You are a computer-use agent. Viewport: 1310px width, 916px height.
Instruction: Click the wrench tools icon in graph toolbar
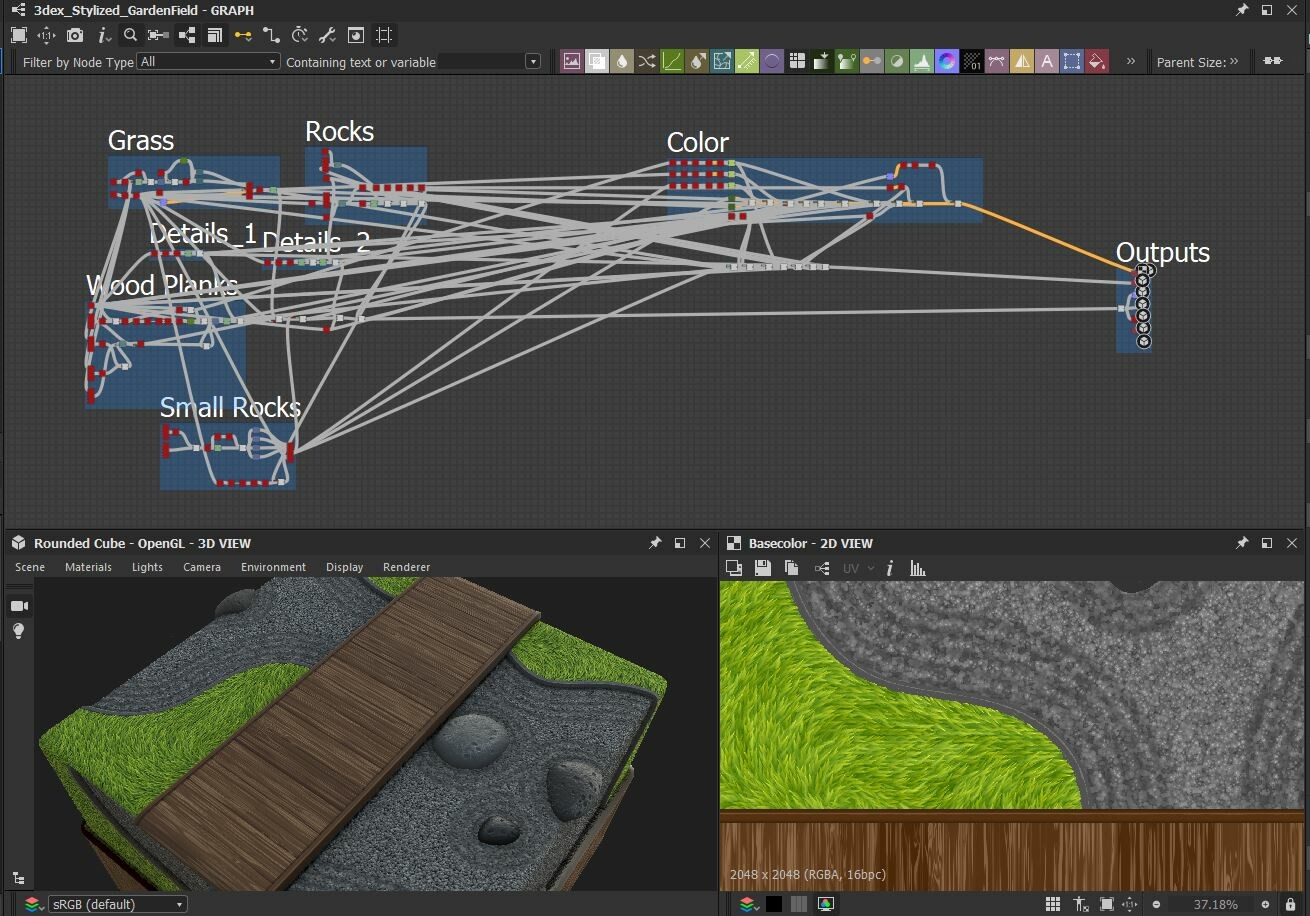pyautogui.click(x=327, y=35)
